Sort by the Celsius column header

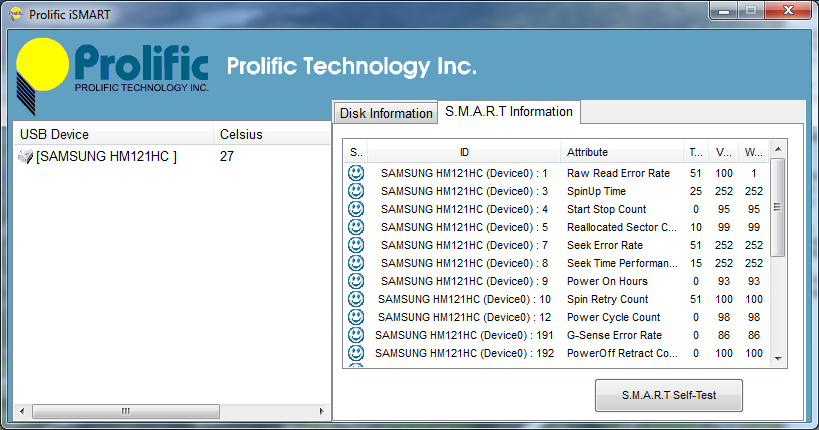[x=270, y=135]
